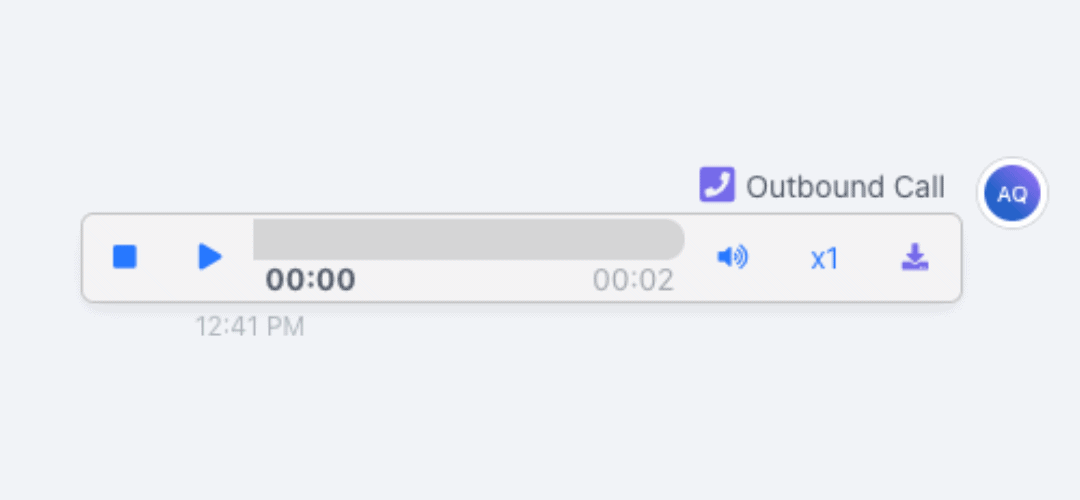Cycle the x1 speed multiplier

click(824, 258)
